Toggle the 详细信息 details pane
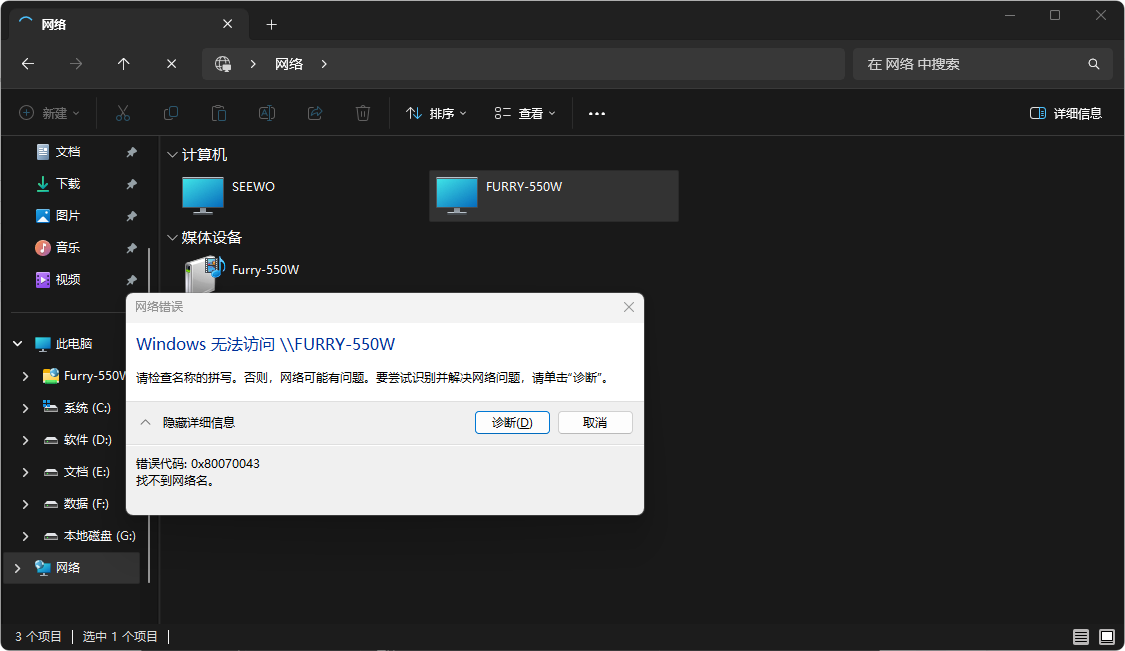The width and height of the screenshot is (1125, 651). tap(1065, 113)
